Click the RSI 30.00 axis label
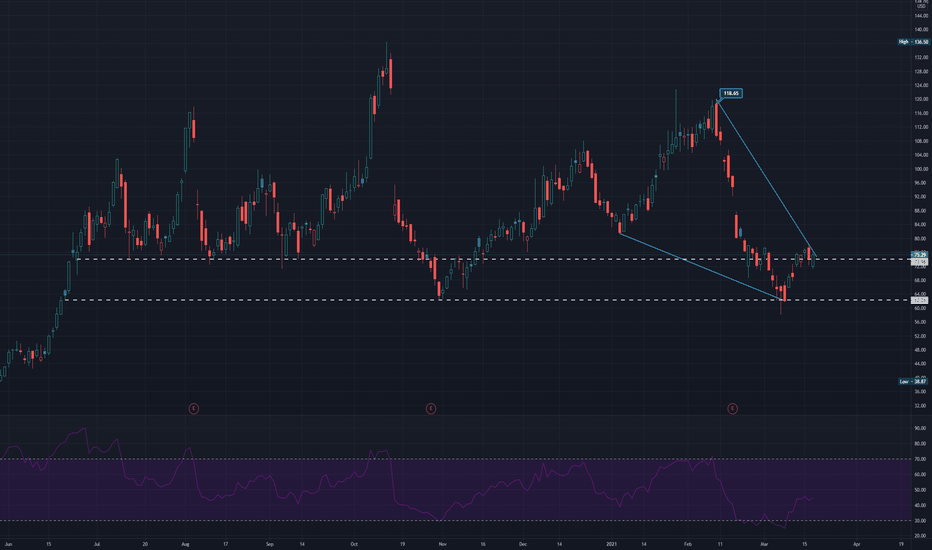Viewport: 932px width, 550px height. tap(921, 521)
